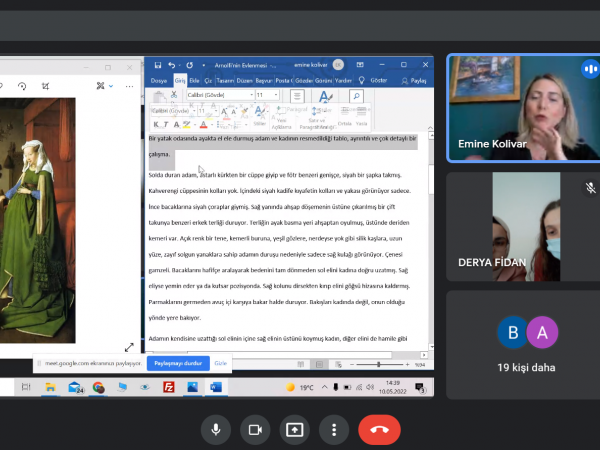Image resolution: width=600 pixels, height=450 pixels.
Task: Open the Photos app on taskbar
Action: (x=192, y=387)
